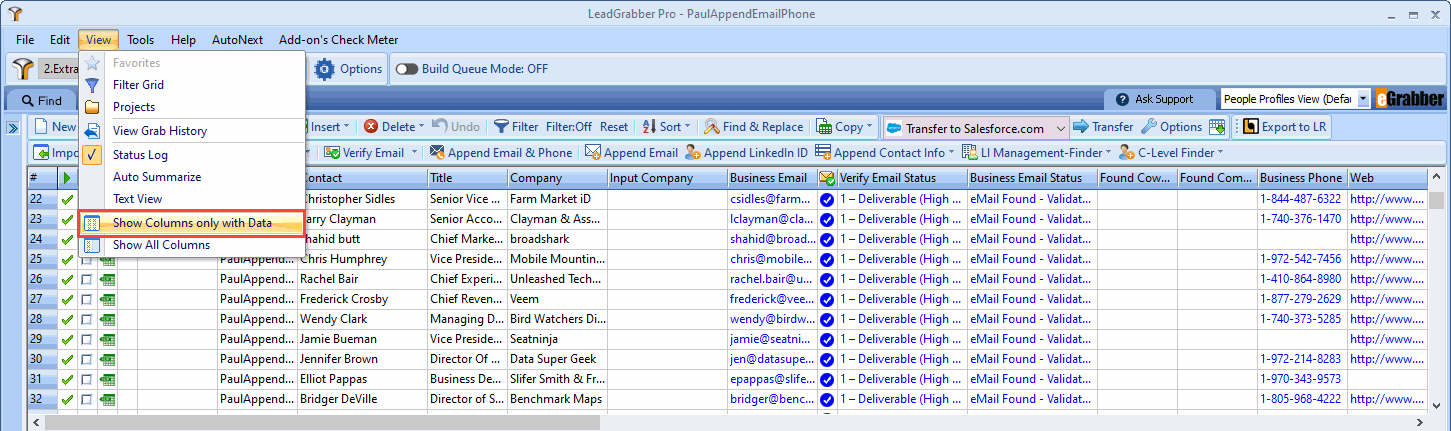Open Add-on's Check Meter menu
The image size is (1451, 431).
click(x=338, y=40)
